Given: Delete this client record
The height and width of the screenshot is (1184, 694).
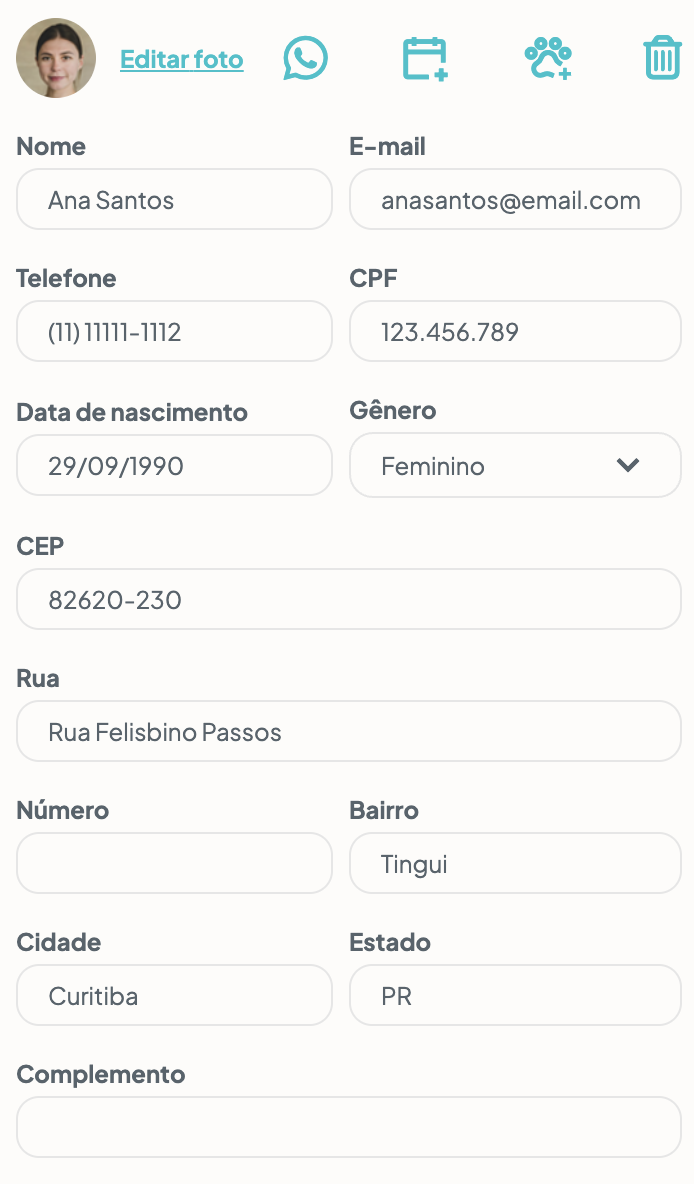Looking at the screenshot, I should [661, 58].
